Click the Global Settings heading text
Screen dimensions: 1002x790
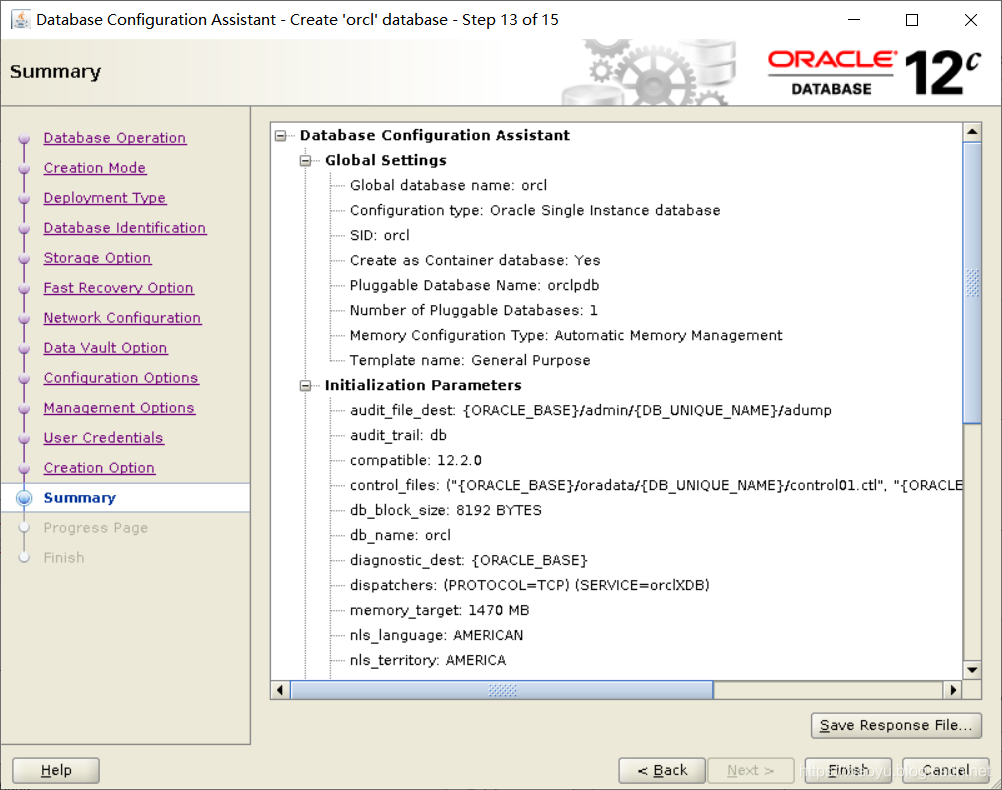point(385,160)
